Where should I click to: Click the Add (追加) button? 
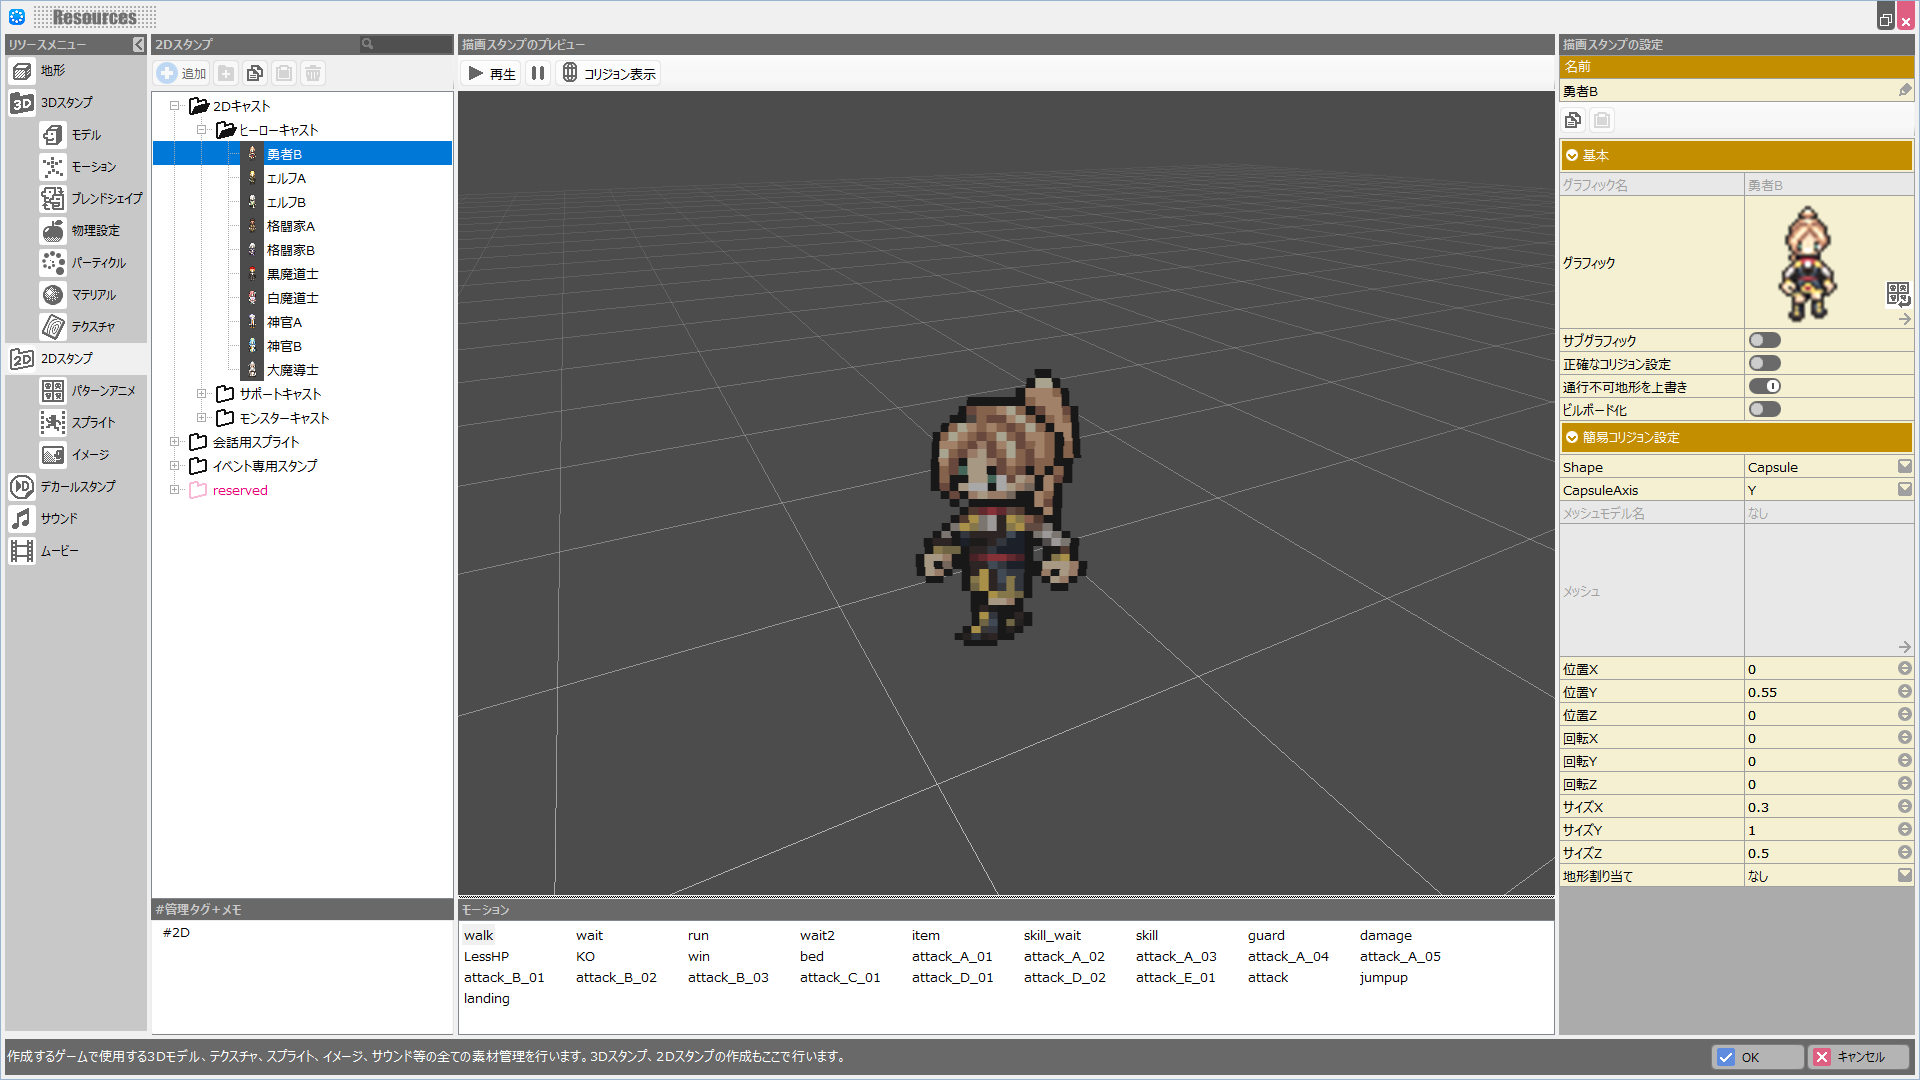(181, 73)
